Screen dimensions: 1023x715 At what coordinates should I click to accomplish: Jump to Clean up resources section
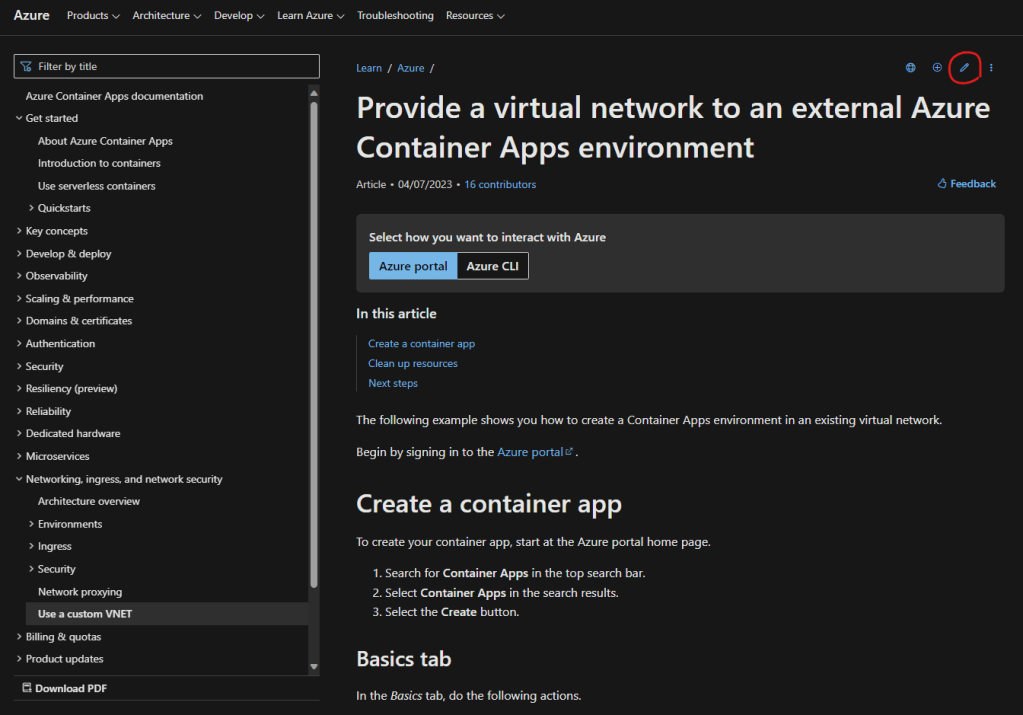[412, 364]
